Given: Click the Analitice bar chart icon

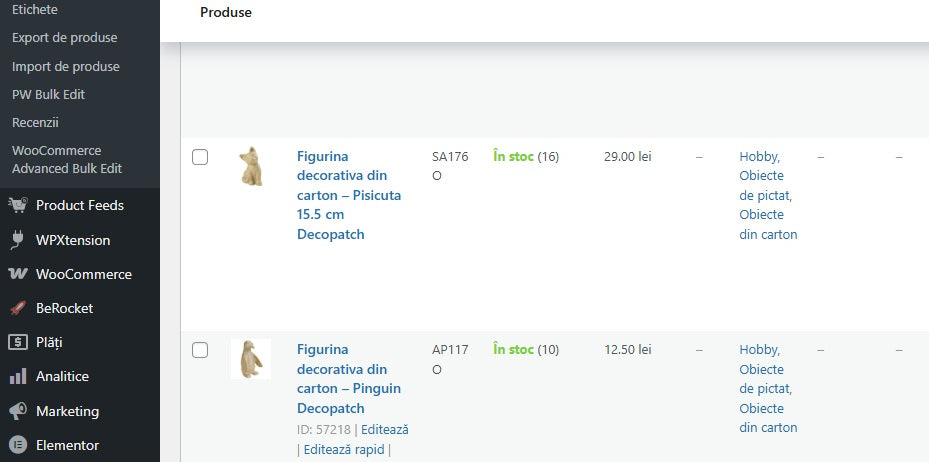Looking at the screenshot, I should (17, 377).
